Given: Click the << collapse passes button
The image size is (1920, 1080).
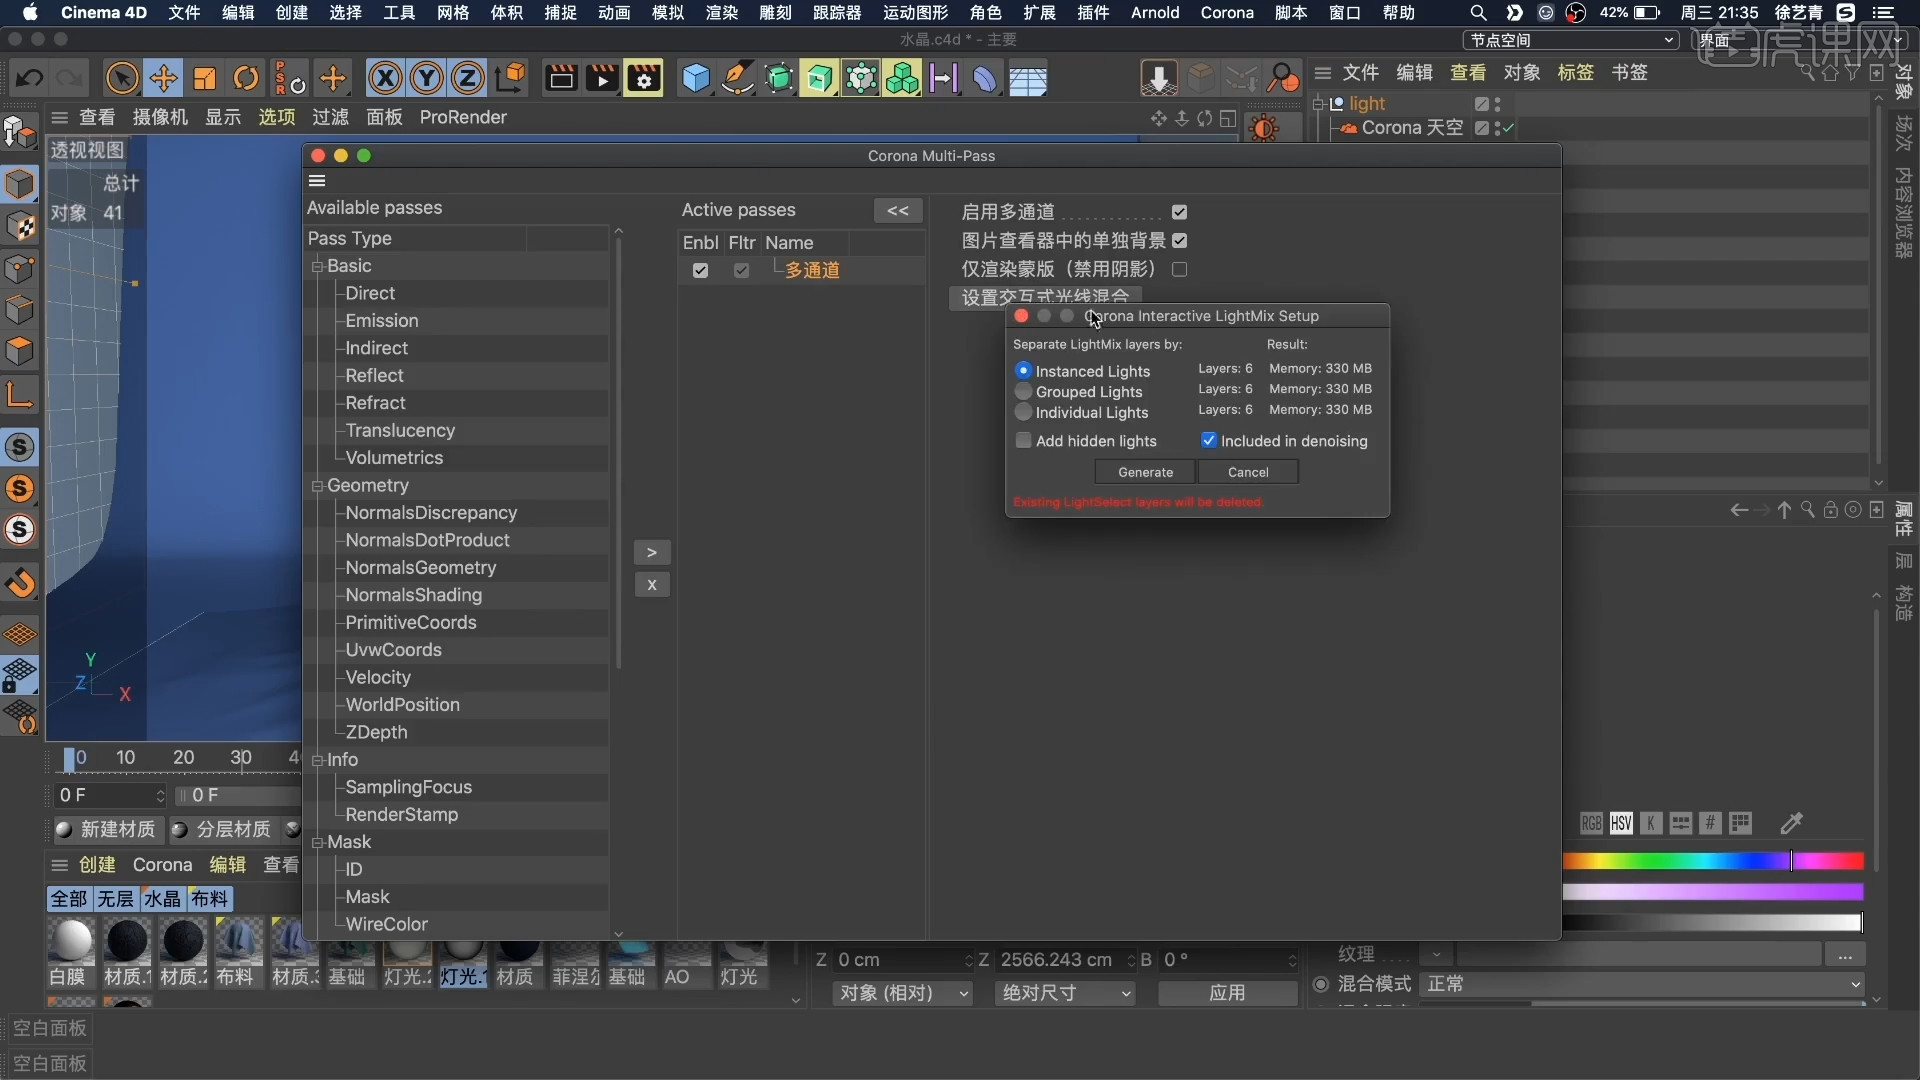Looking at the screenshot, I should tap(898, 211).
